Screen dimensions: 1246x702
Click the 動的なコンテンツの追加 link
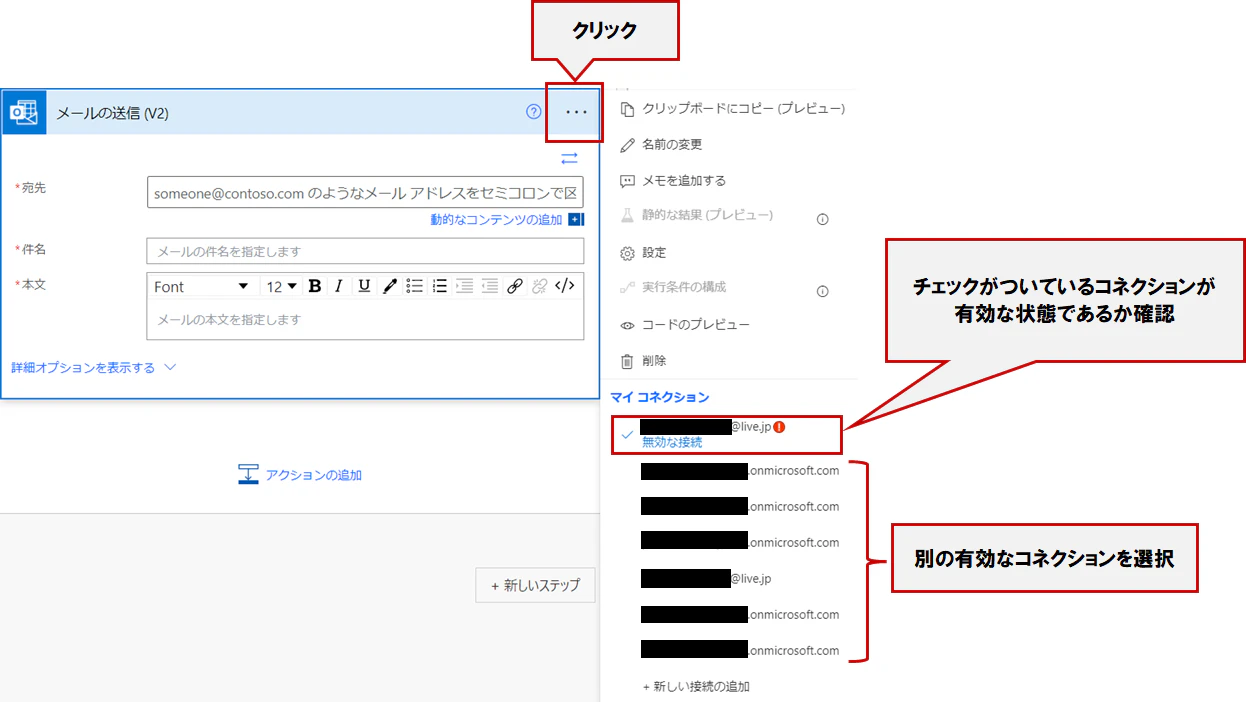point(496,219)
